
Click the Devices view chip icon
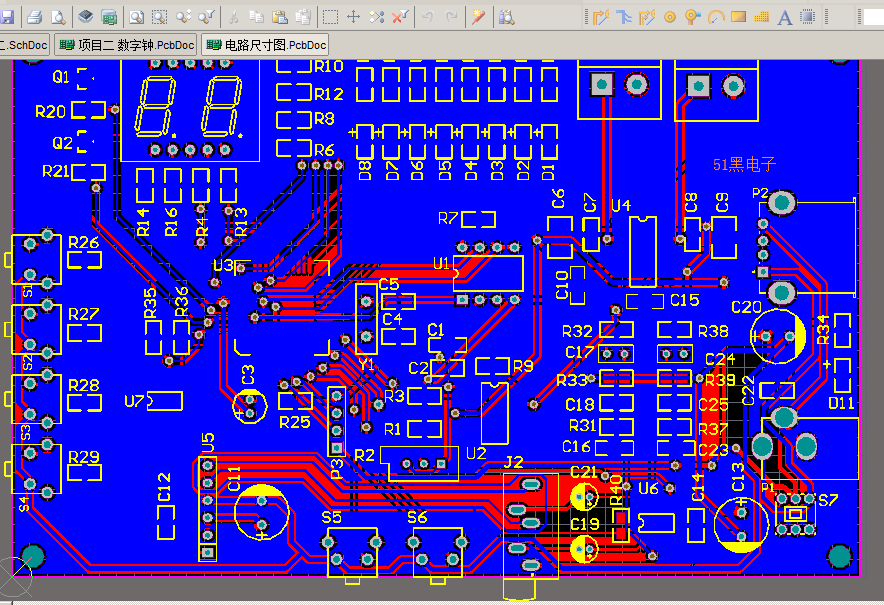tap(85, 17)
